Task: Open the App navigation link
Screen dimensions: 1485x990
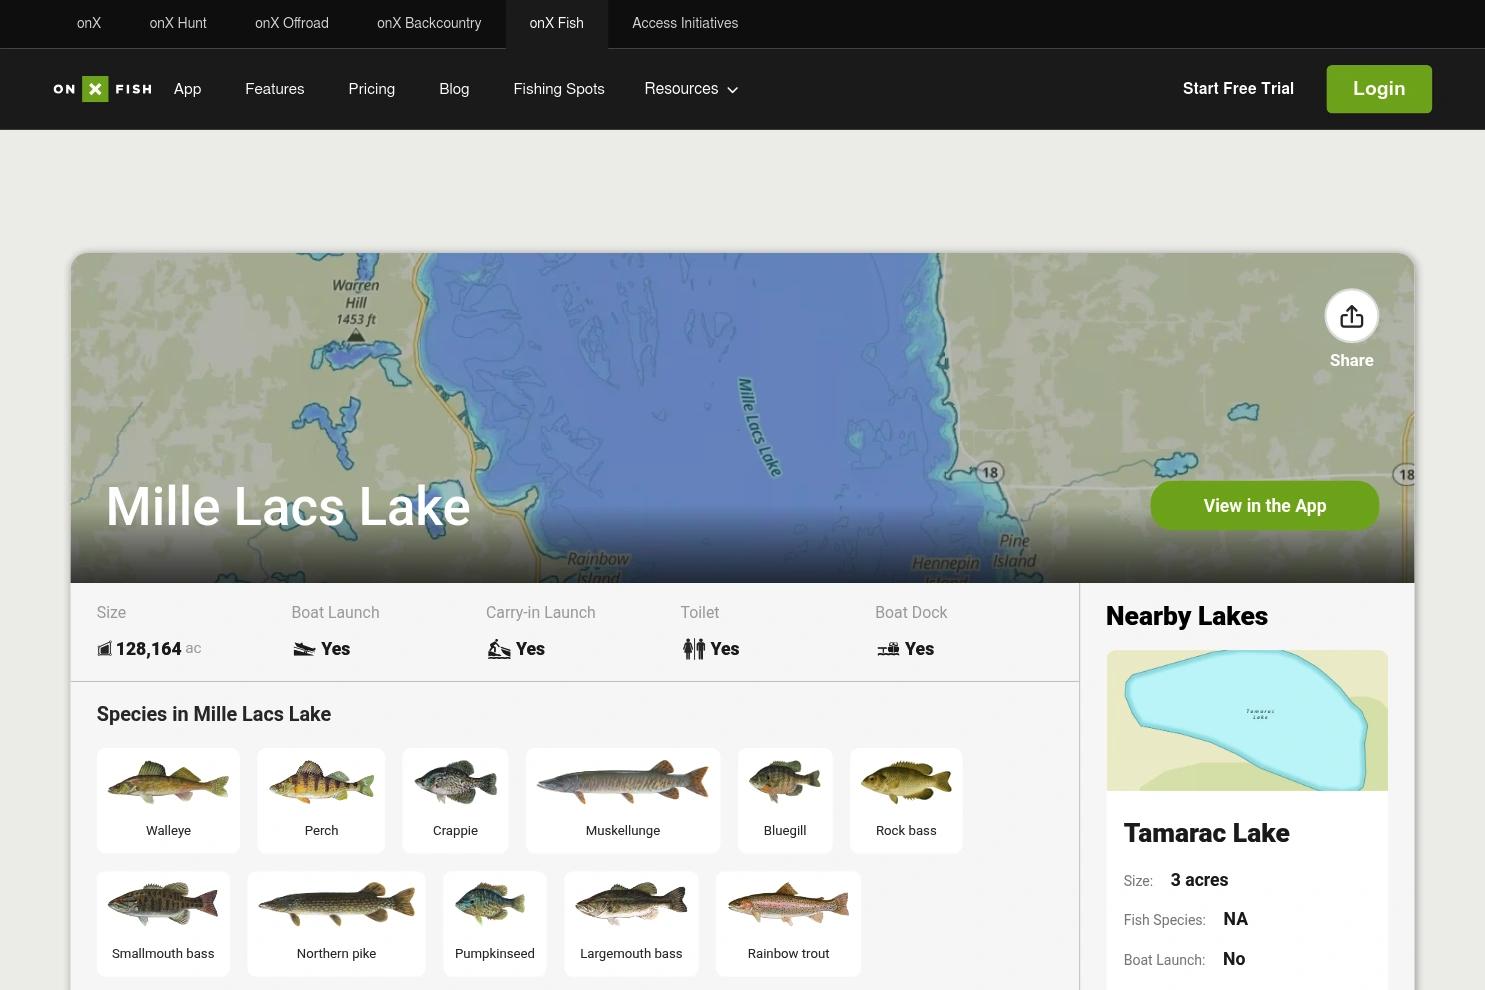Action: (x=187, y=89)
